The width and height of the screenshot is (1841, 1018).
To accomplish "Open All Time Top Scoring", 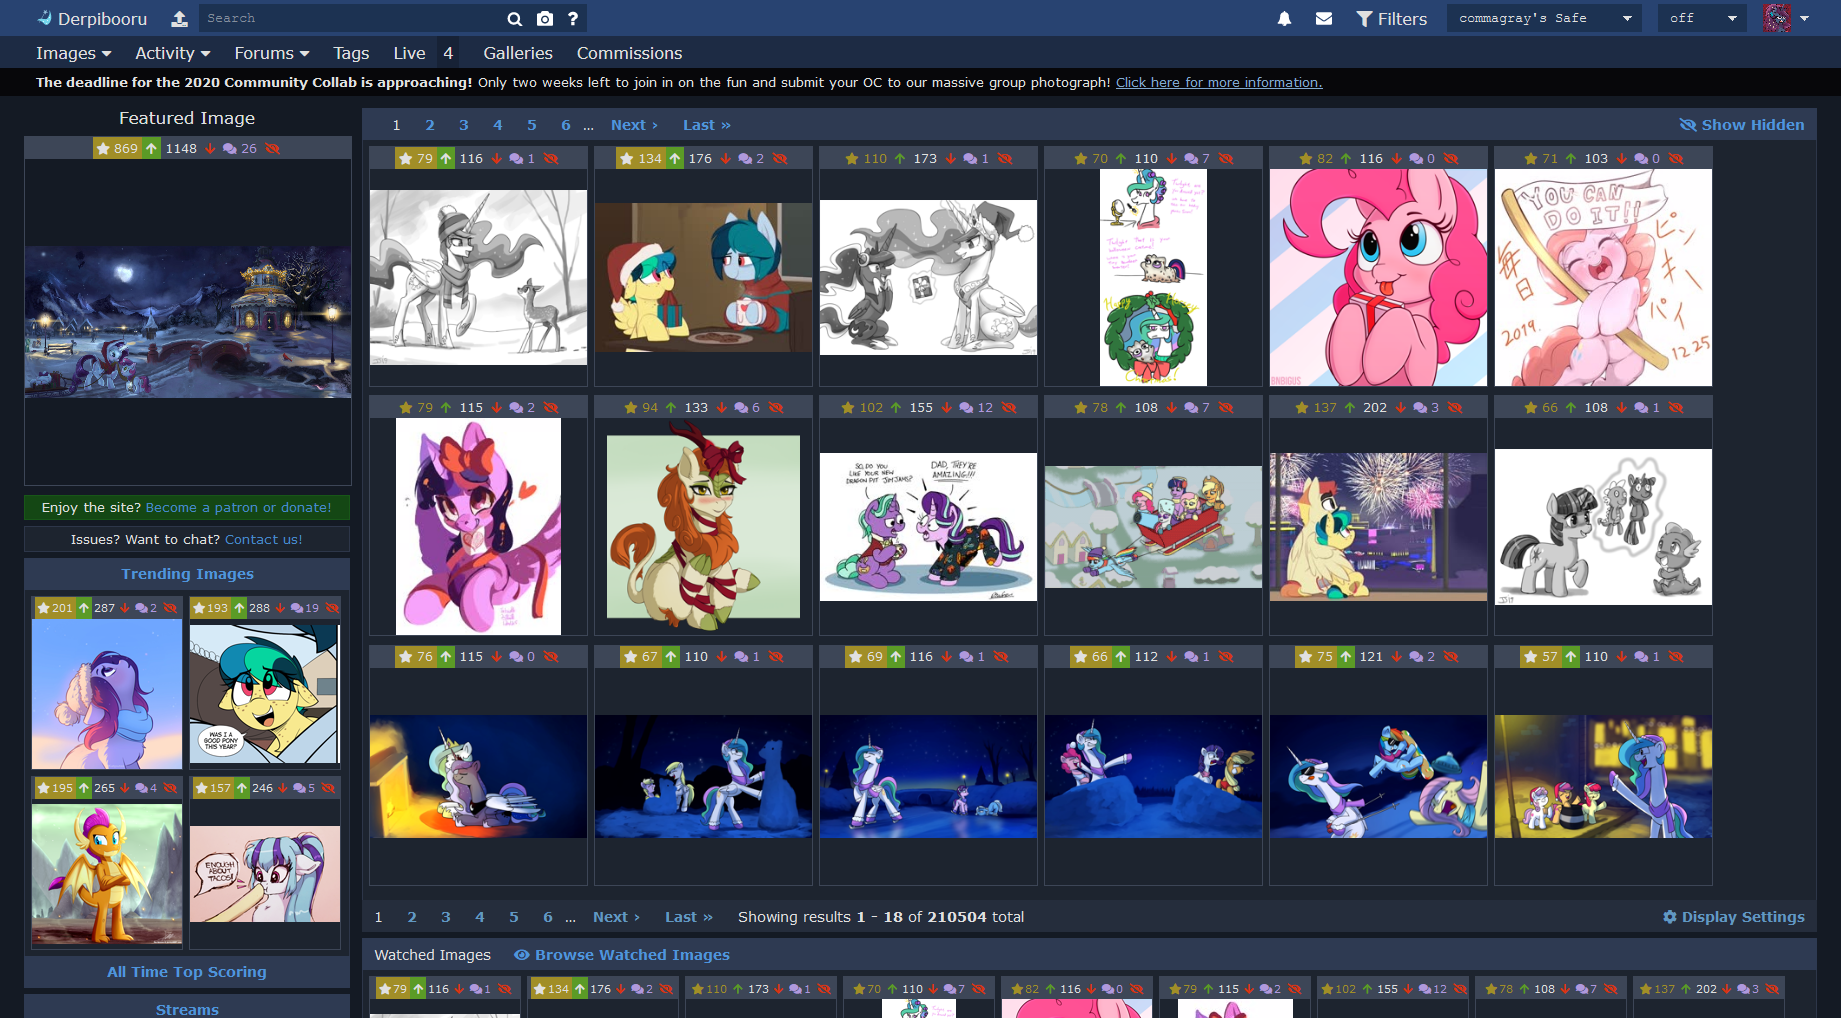I will point(187,971).
